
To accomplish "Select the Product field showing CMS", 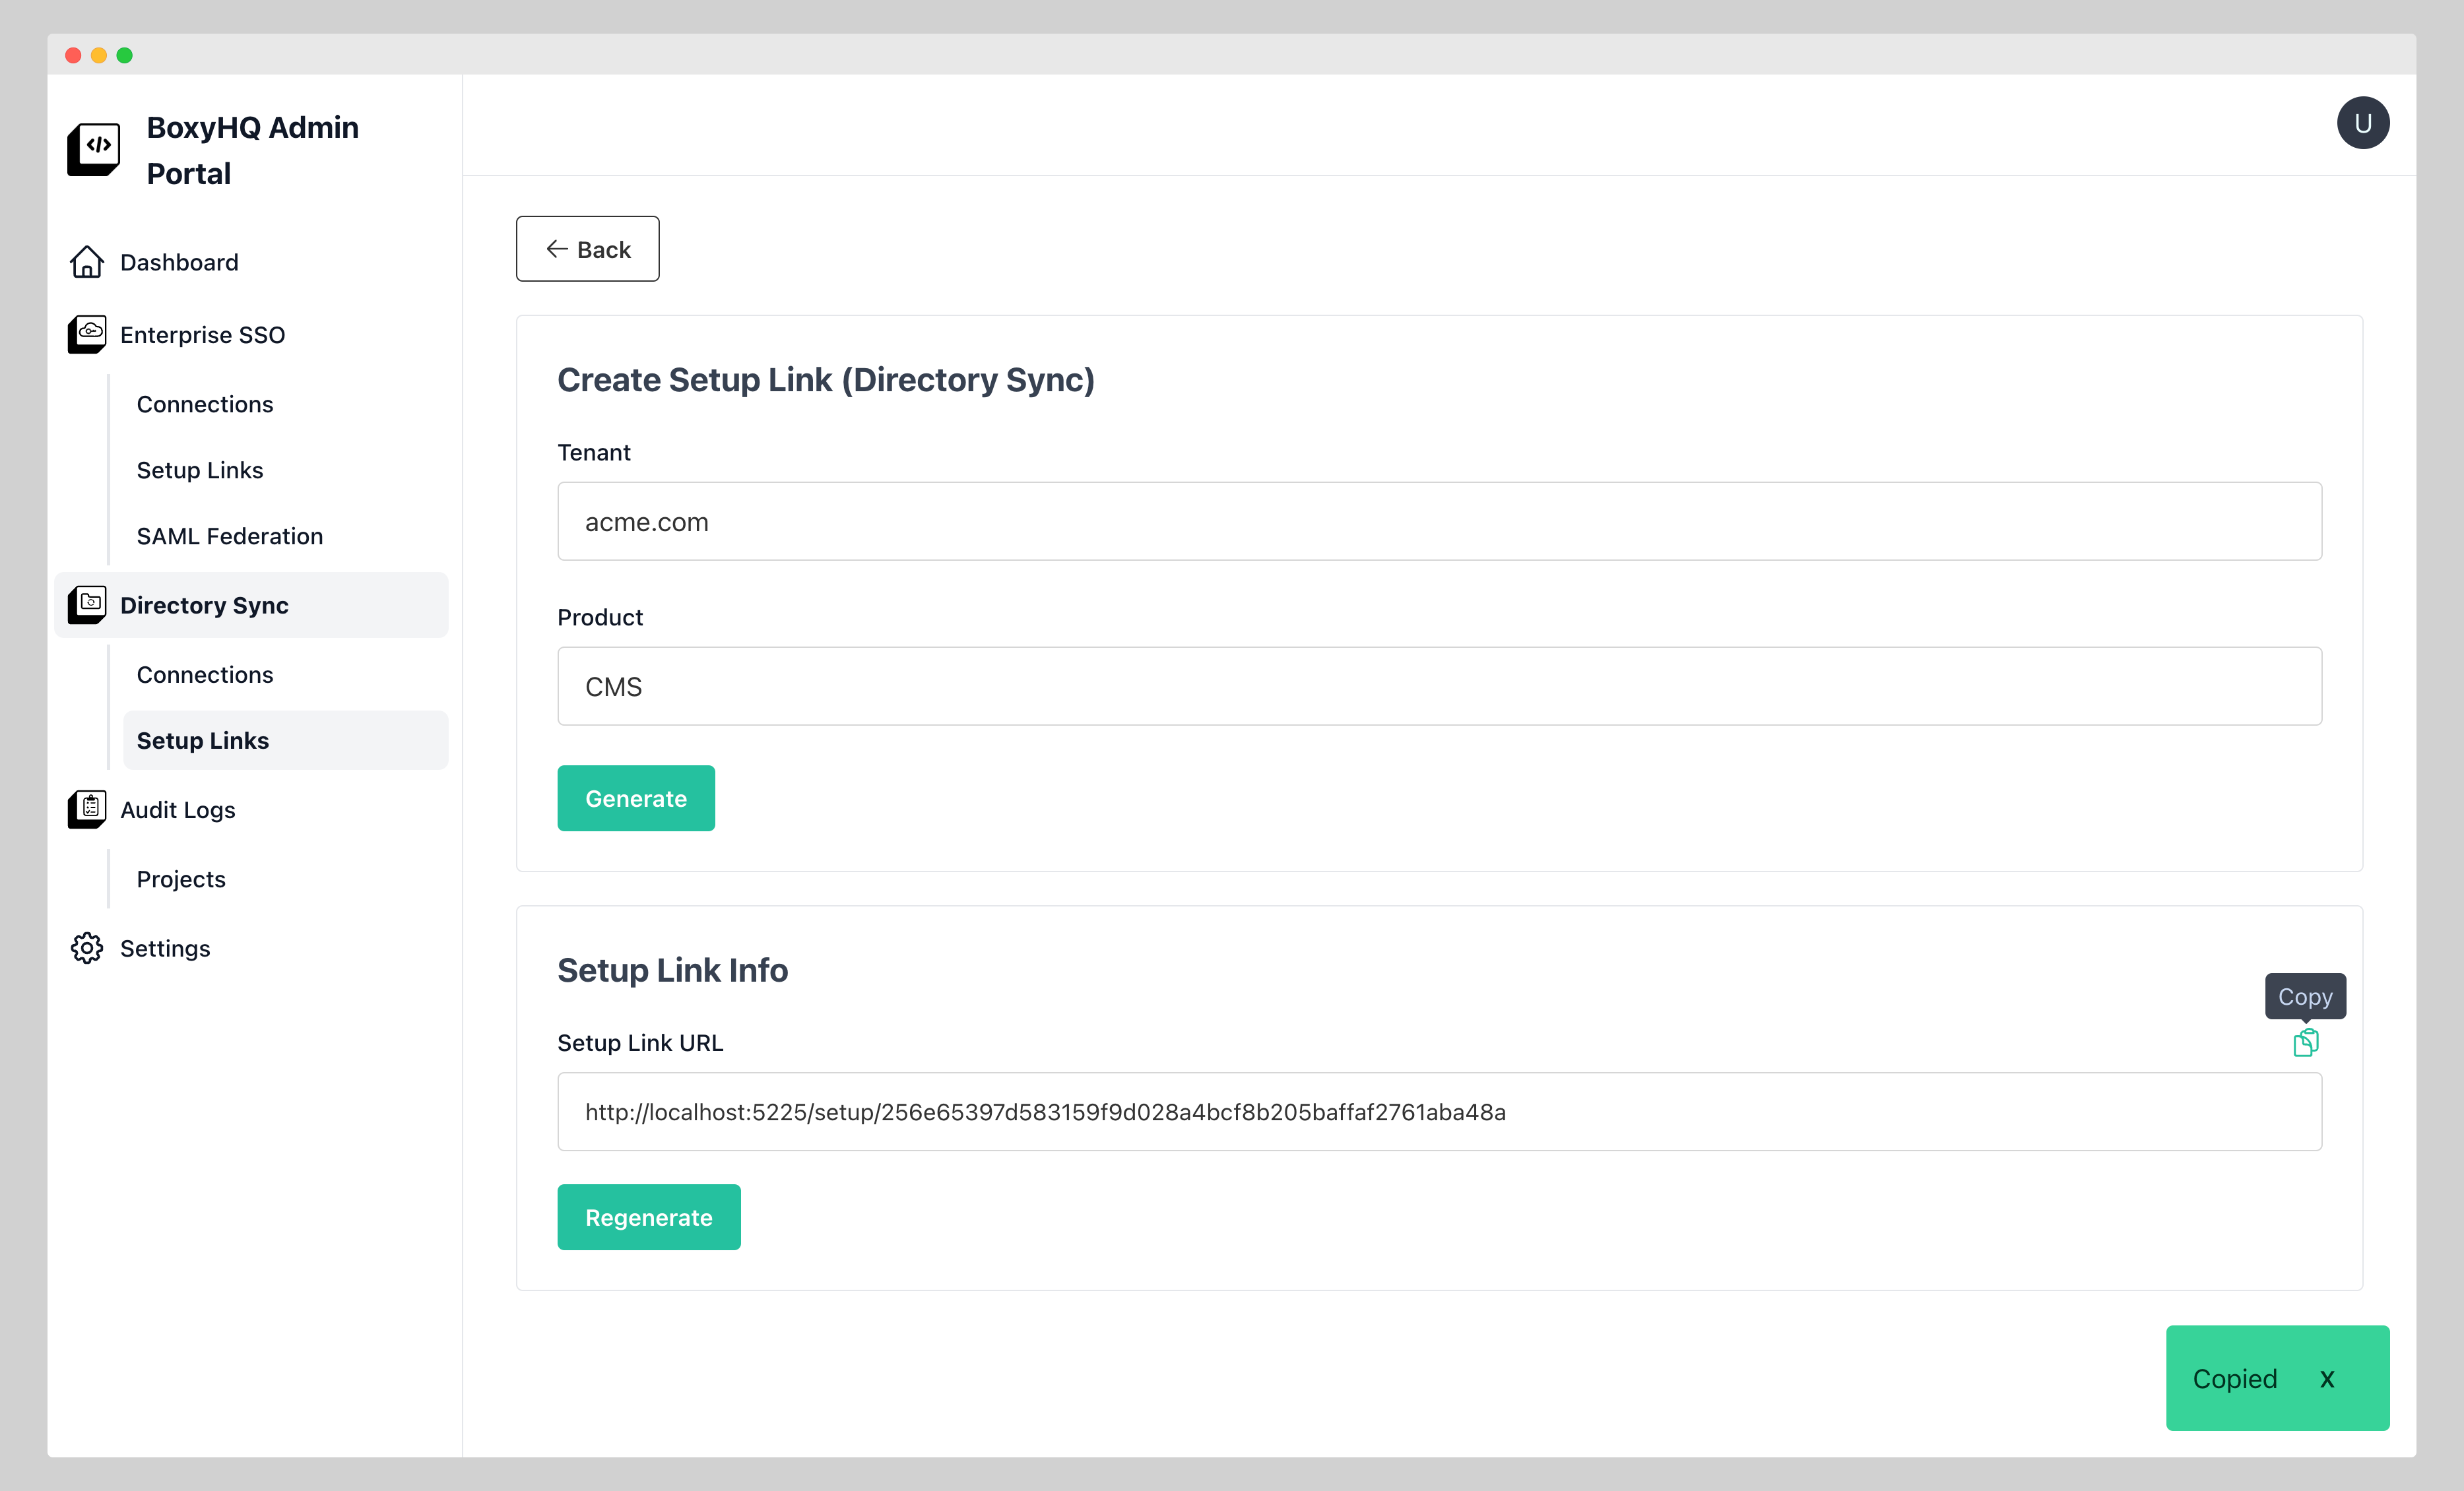I will [x=1438, y=686].
